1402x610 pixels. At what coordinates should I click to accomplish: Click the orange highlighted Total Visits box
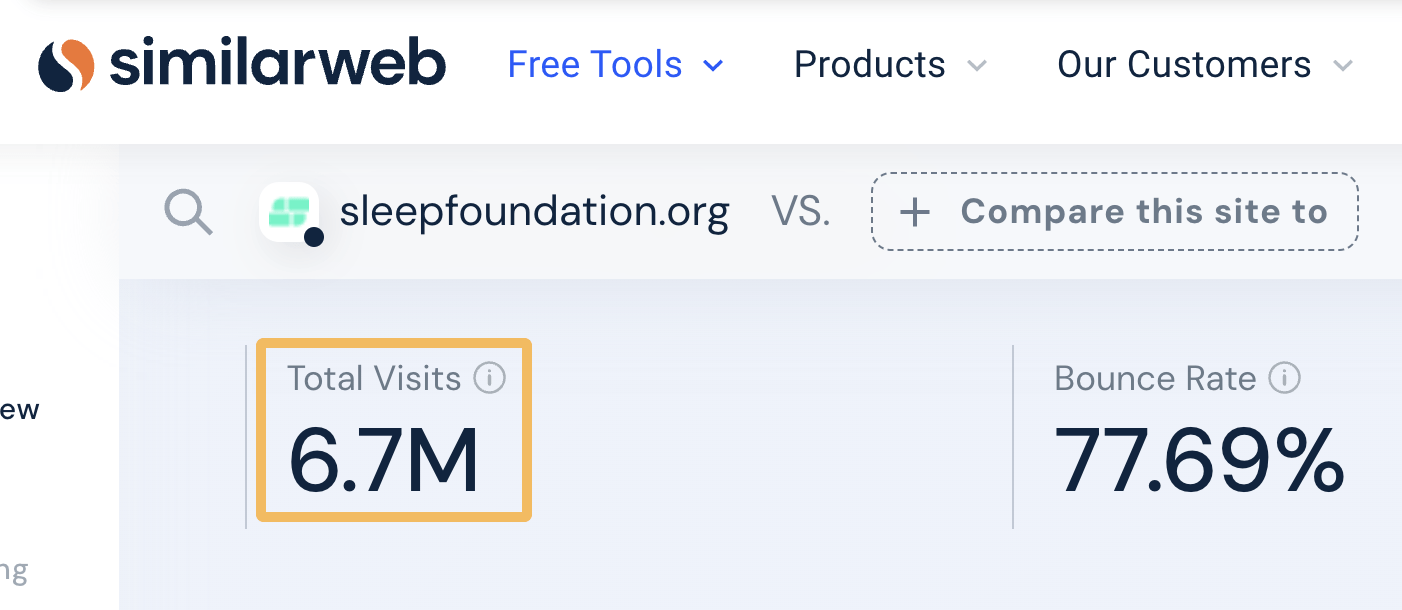(393, 430)
